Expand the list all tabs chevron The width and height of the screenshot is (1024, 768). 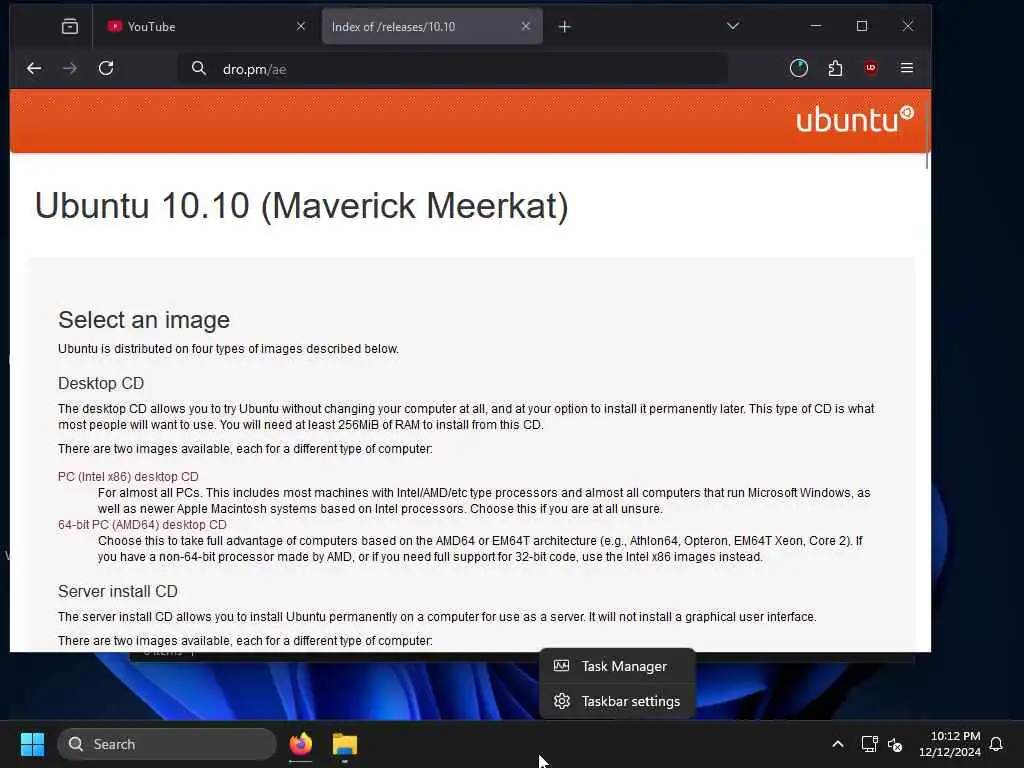point(733,26)
